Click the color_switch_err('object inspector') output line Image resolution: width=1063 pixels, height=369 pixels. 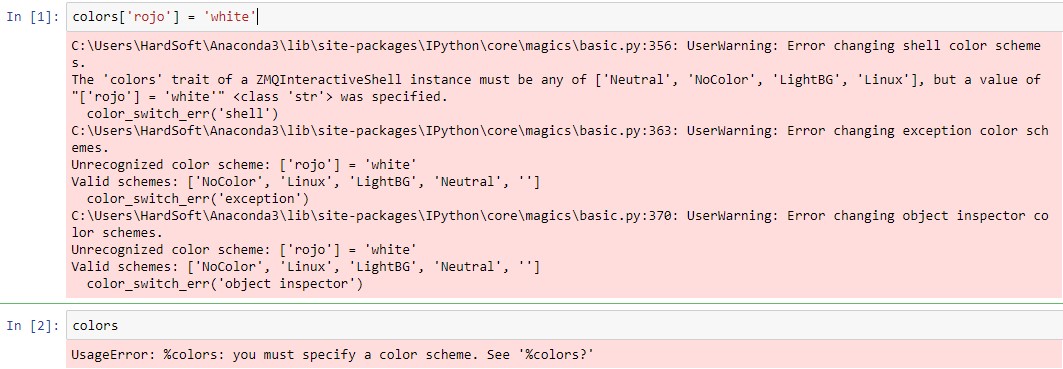tap(224, 284)
